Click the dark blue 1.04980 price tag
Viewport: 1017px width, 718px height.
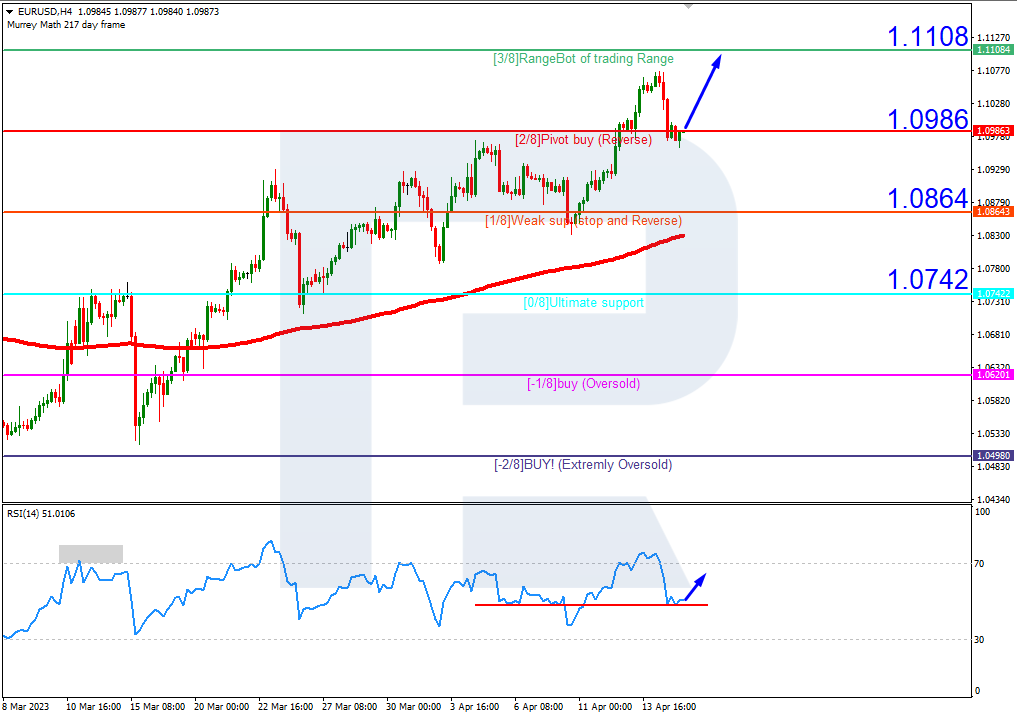993,456
